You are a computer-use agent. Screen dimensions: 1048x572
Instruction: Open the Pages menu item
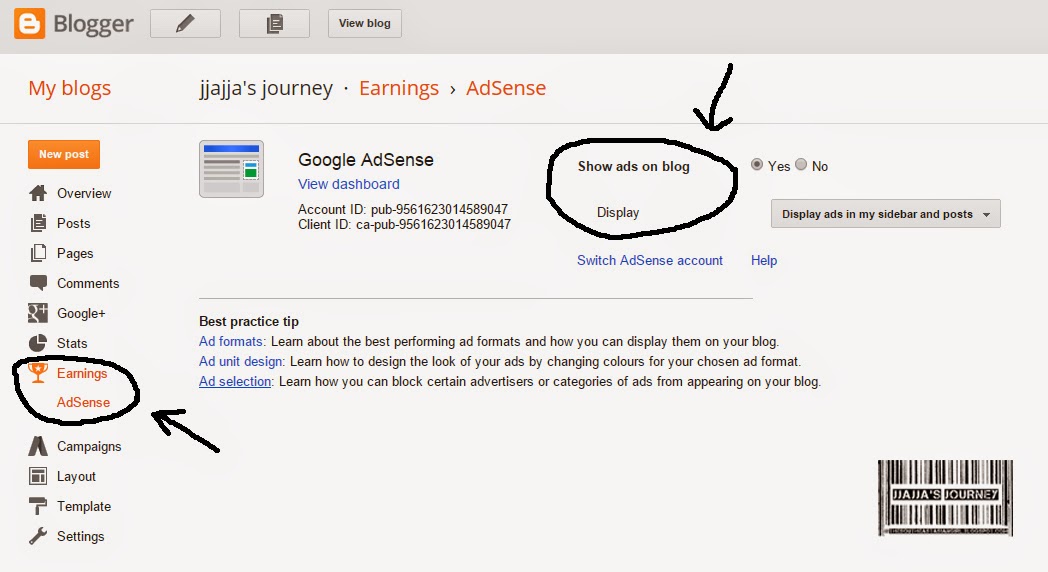(75, 253)
